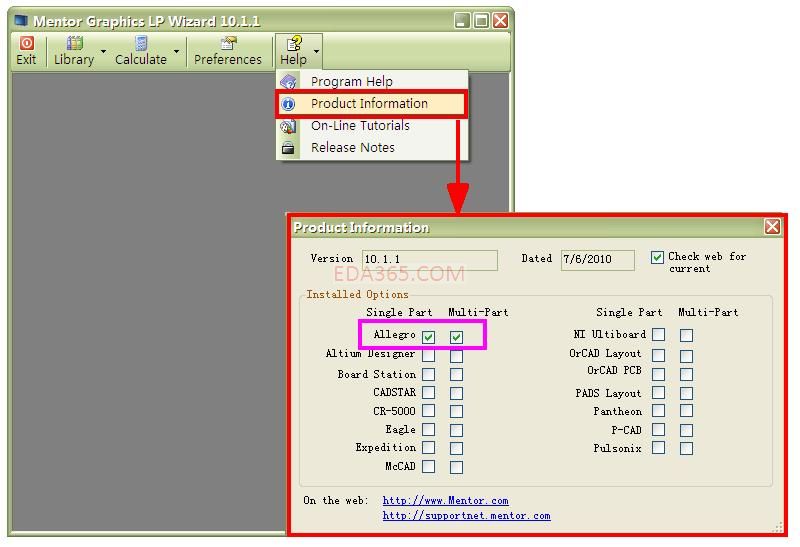800x547 pixels.
Task: Toggle Allegro Single Part checkbox
Action: [x=429, y=337]
